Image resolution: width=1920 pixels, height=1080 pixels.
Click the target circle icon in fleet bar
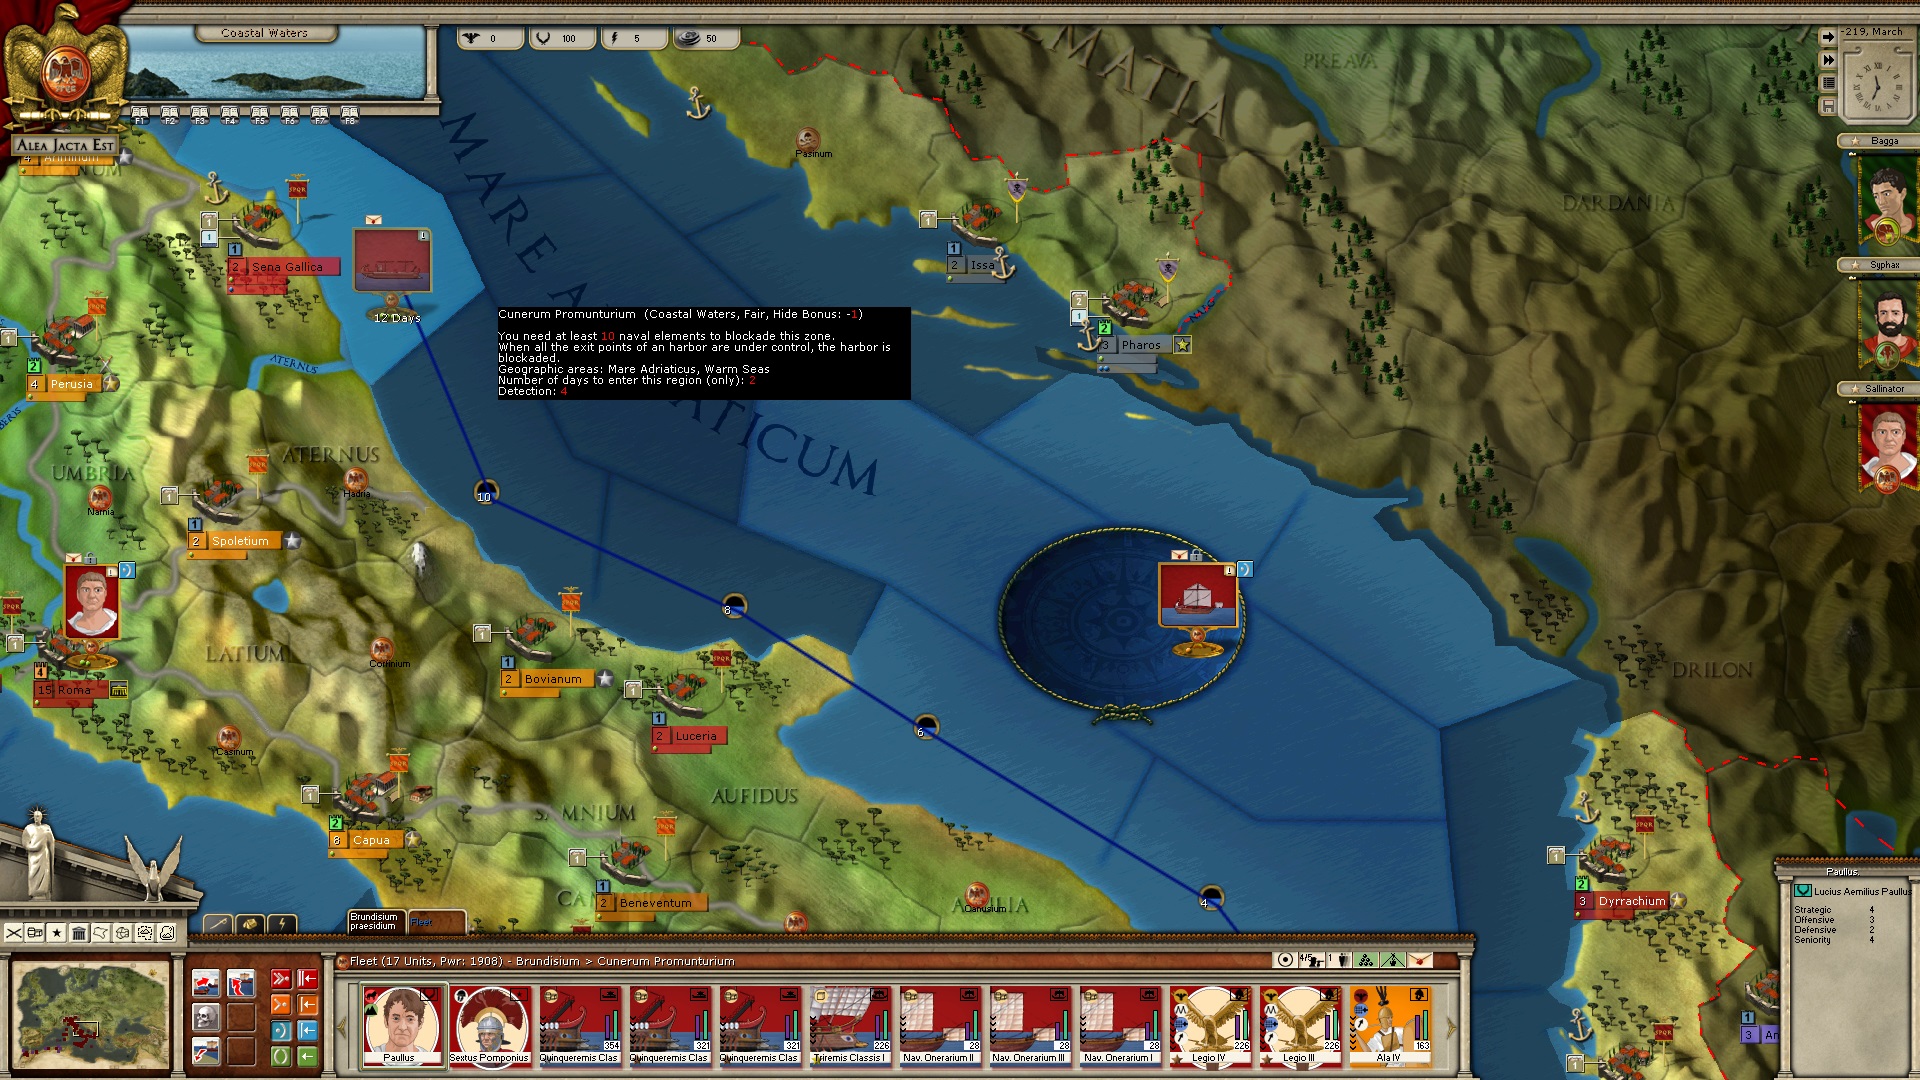(x=1285, y=960)
